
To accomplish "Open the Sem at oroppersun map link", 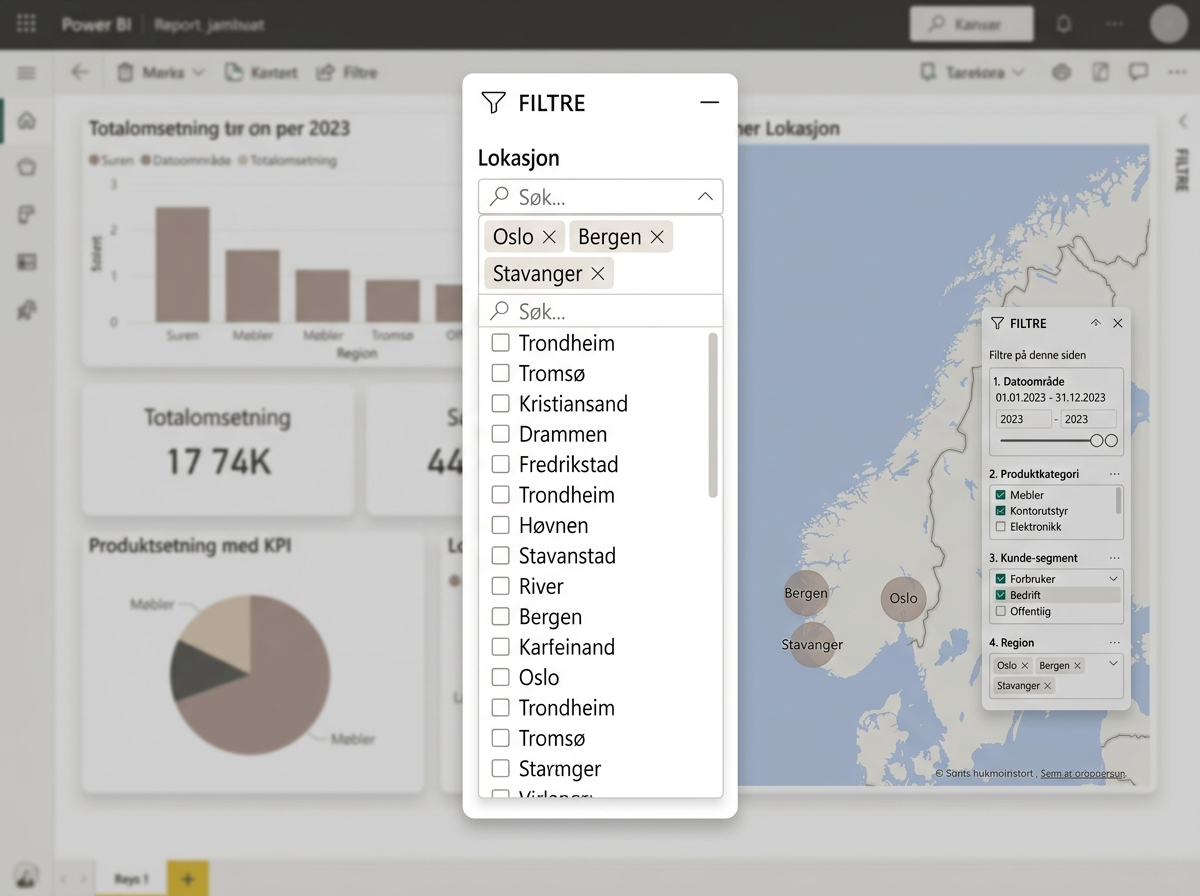I will pos(1083,774).
